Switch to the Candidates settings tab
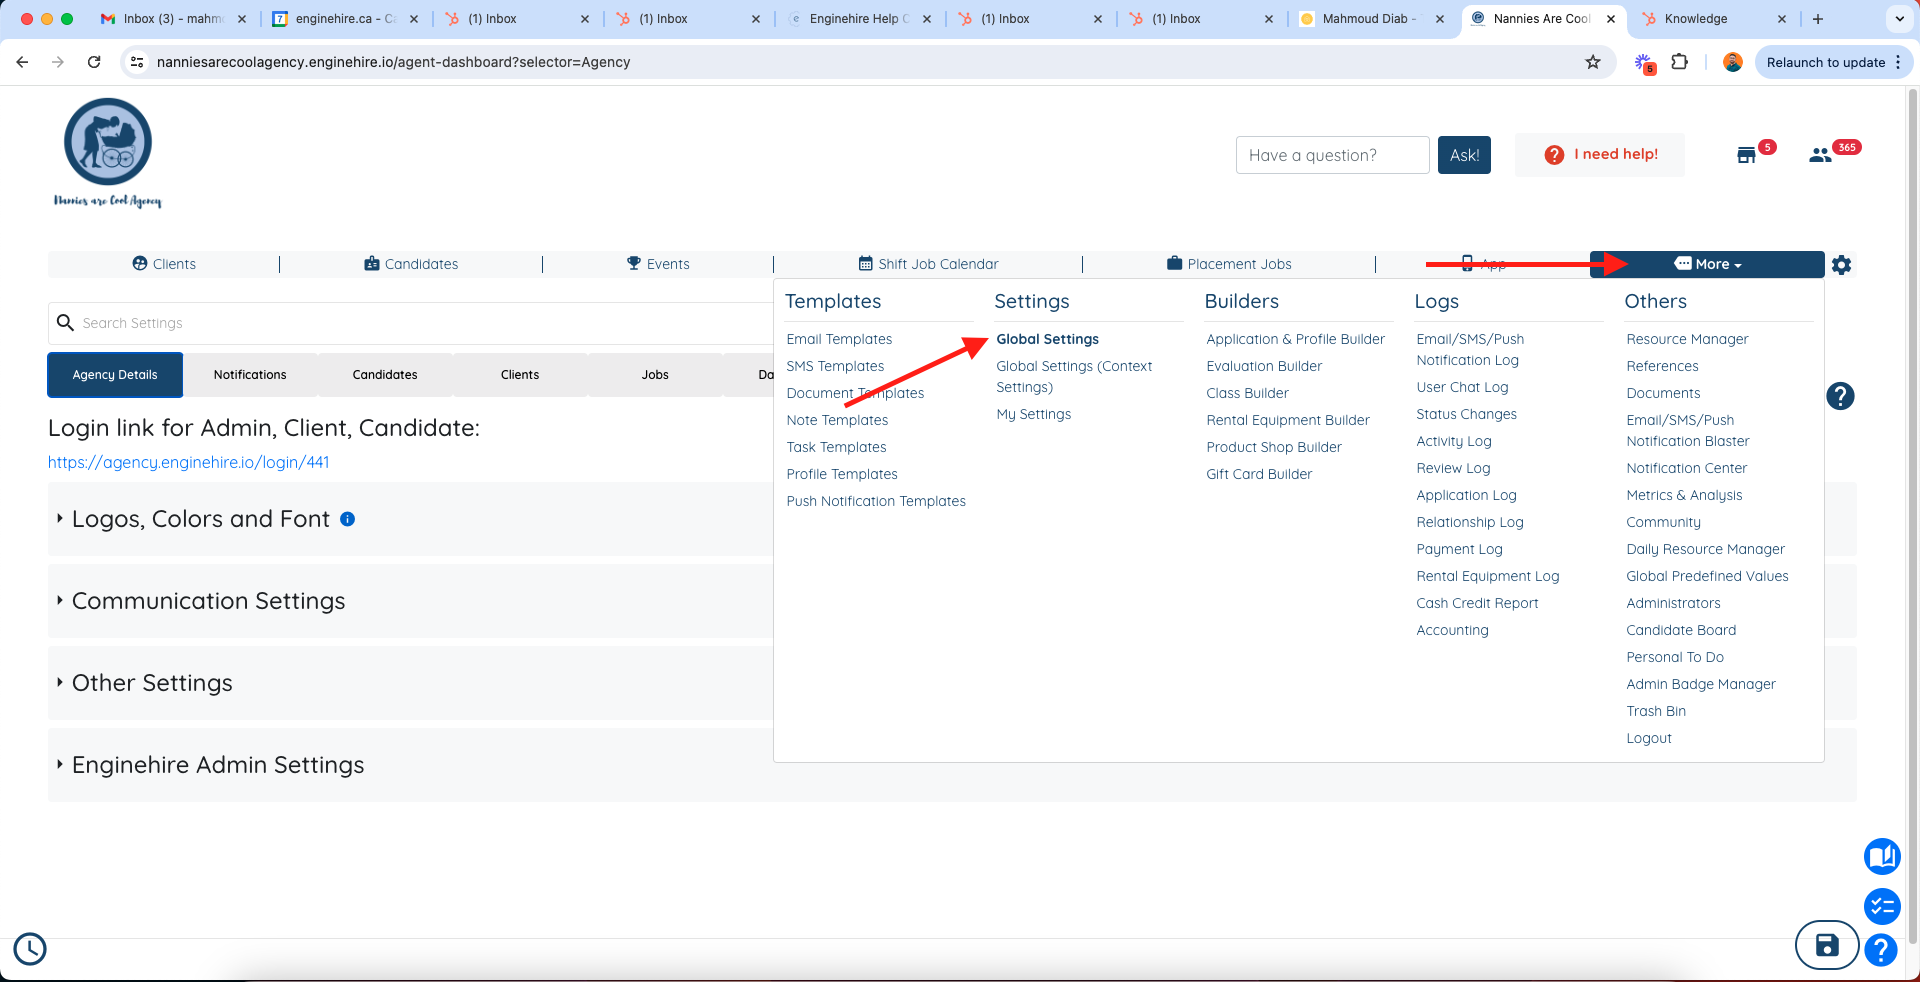The image size is (1920, 982). (x=385, y=375)
